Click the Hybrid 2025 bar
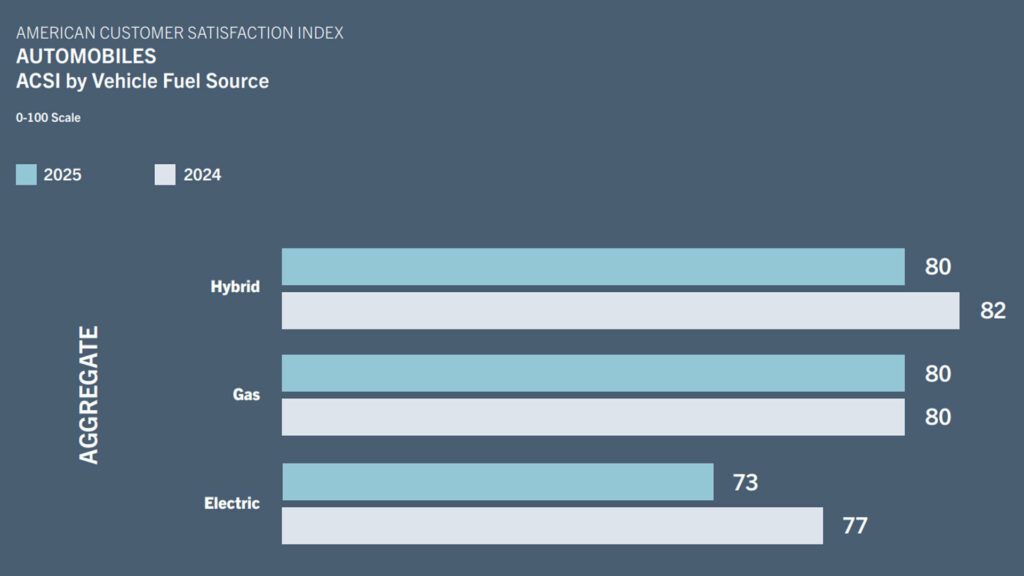 (x=593, y=267)
